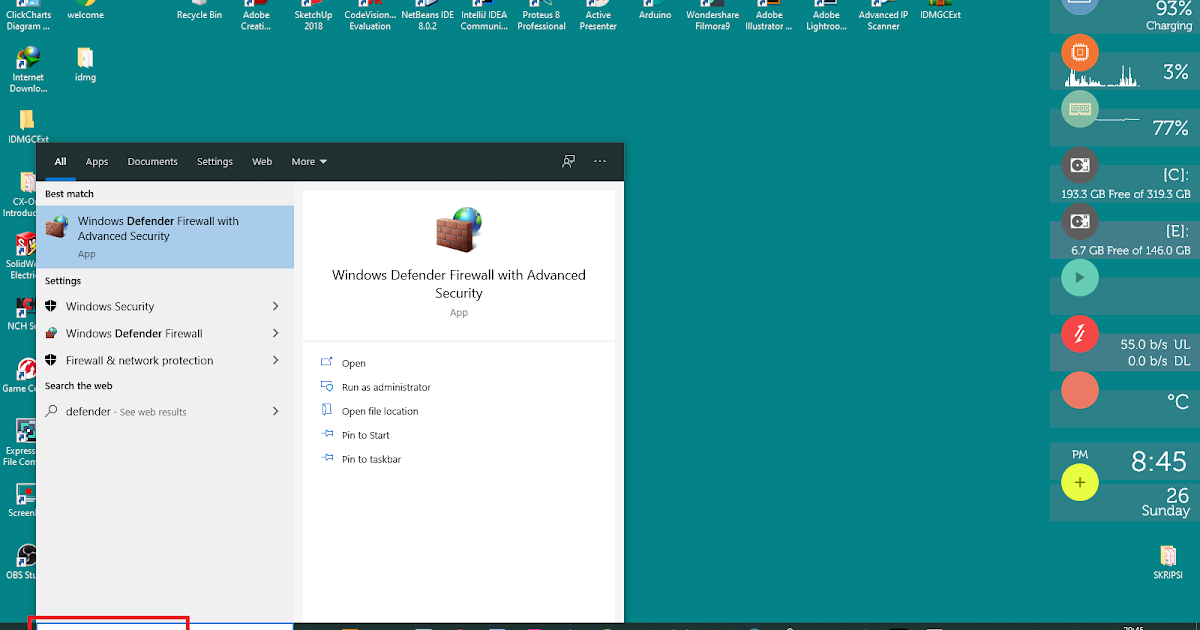Select the SketchUp 2018 desktop shortcut

pos(313,15)
